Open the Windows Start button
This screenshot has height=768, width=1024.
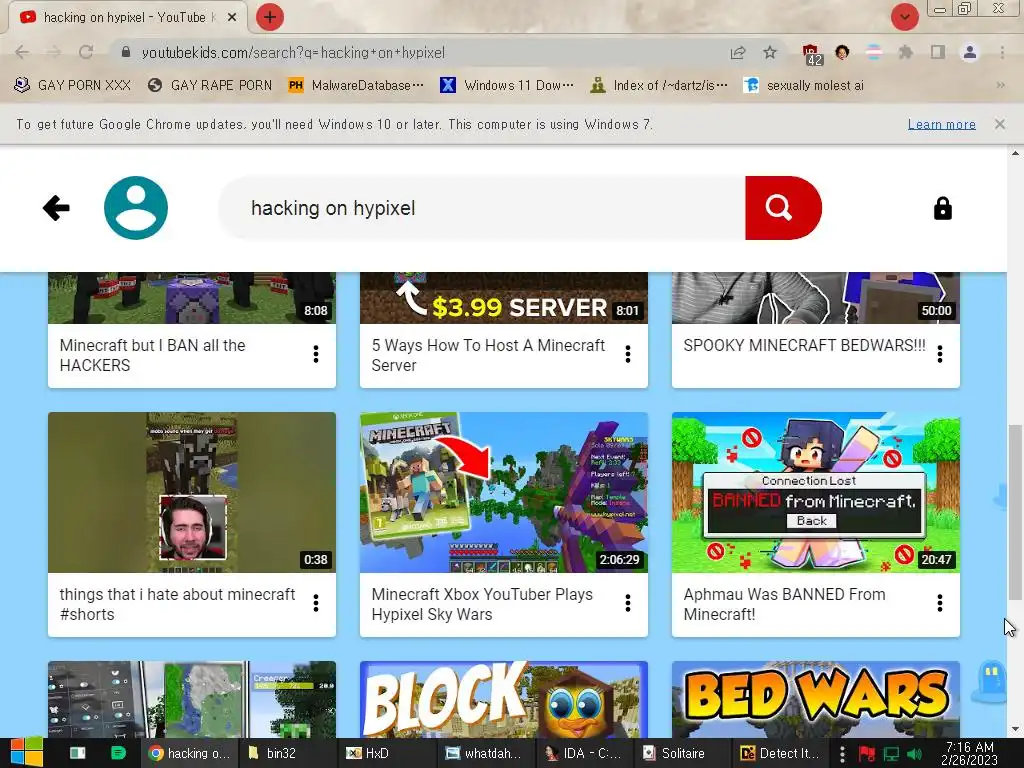coord(26,753)
